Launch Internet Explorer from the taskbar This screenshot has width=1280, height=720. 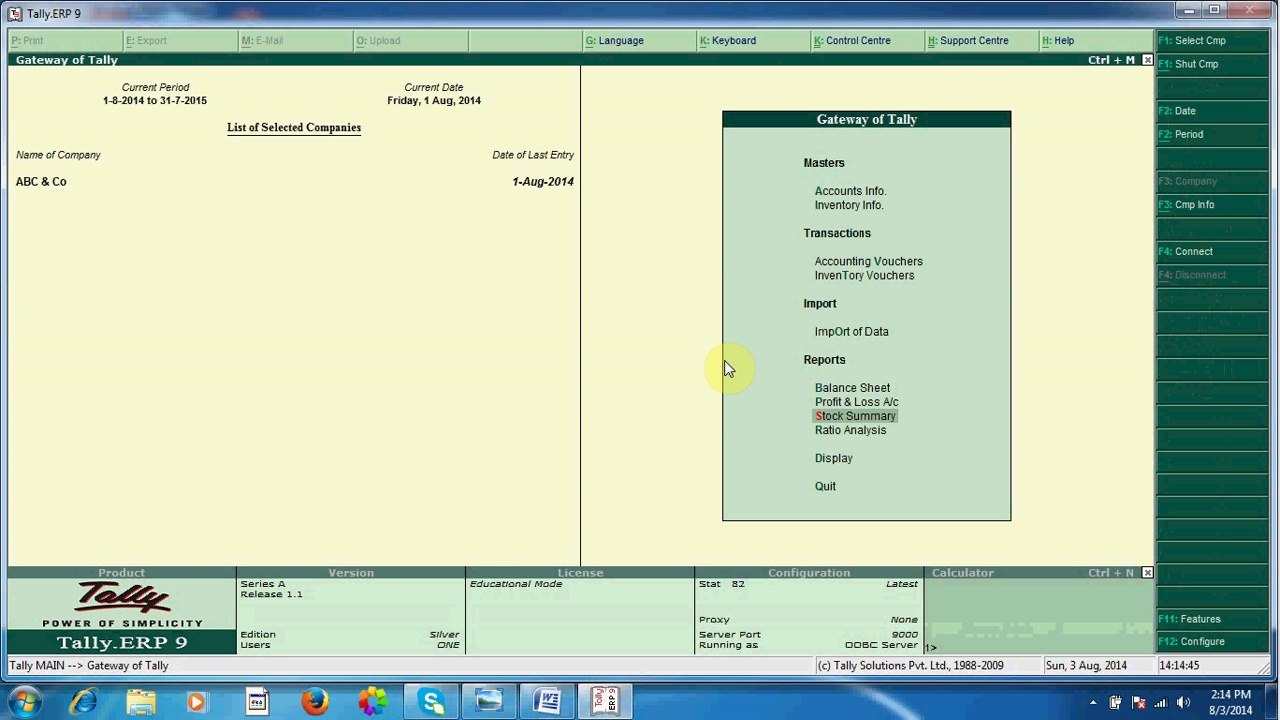[82, 702]
